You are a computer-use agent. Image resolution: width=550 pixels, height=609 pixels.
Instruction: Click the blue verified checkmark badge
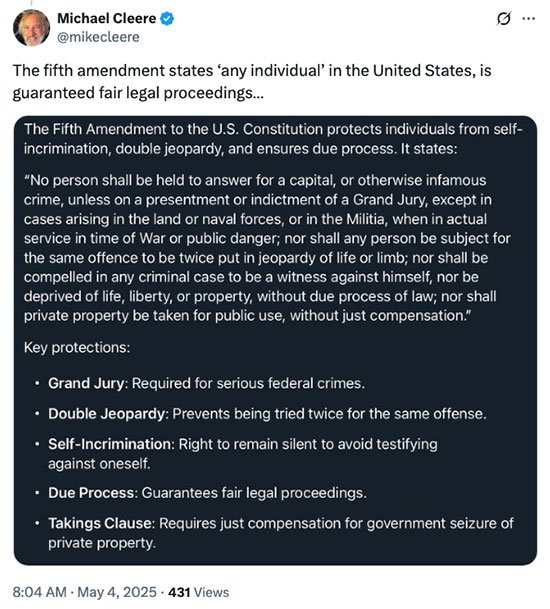click(x=167, y=19)
